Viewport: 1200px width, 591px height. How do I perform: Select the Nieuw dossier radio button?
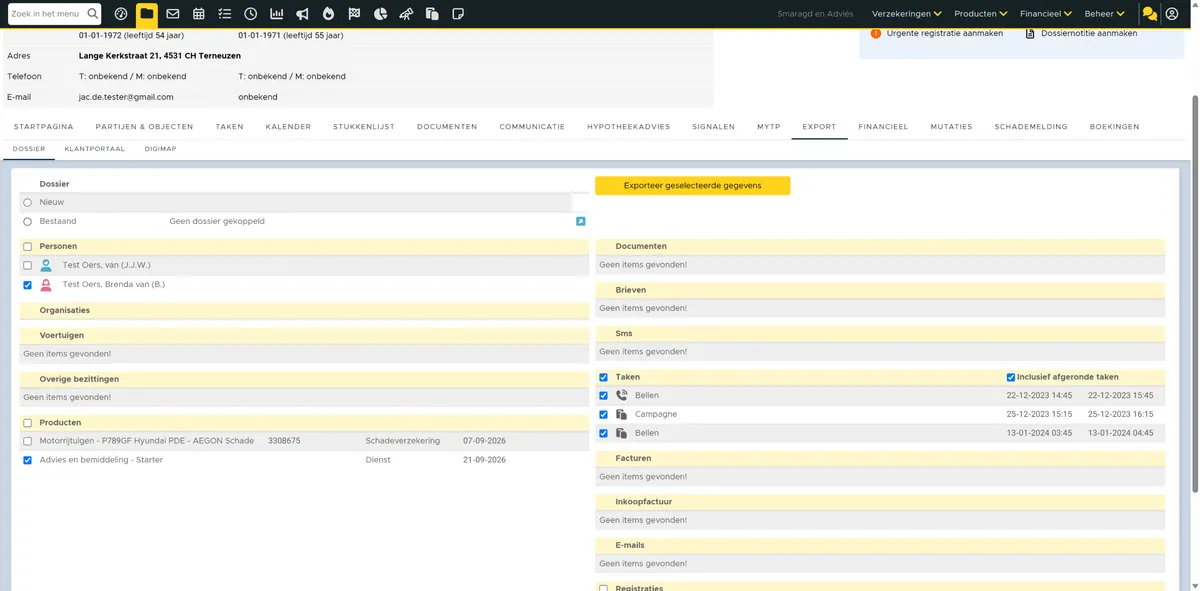tap(28, 202)
